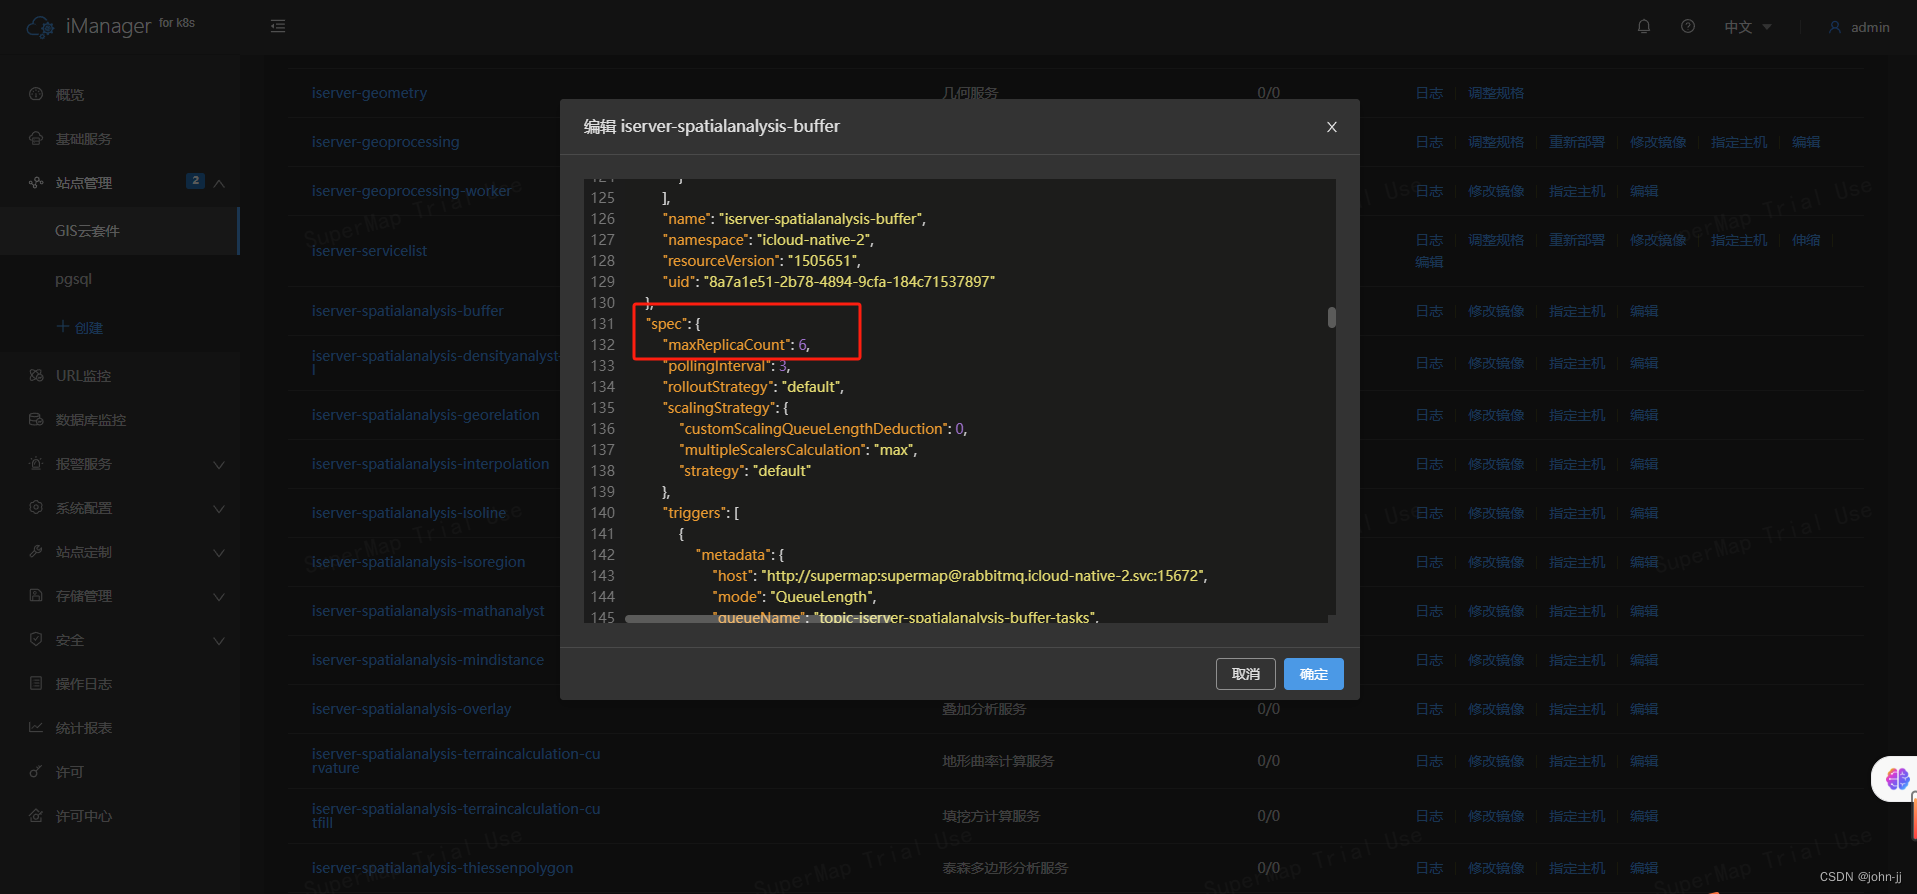This screenshot has height=894, width=1917.
Task: Place cursor on maxReplicaCount value line 132
Action: click(803, 345)
